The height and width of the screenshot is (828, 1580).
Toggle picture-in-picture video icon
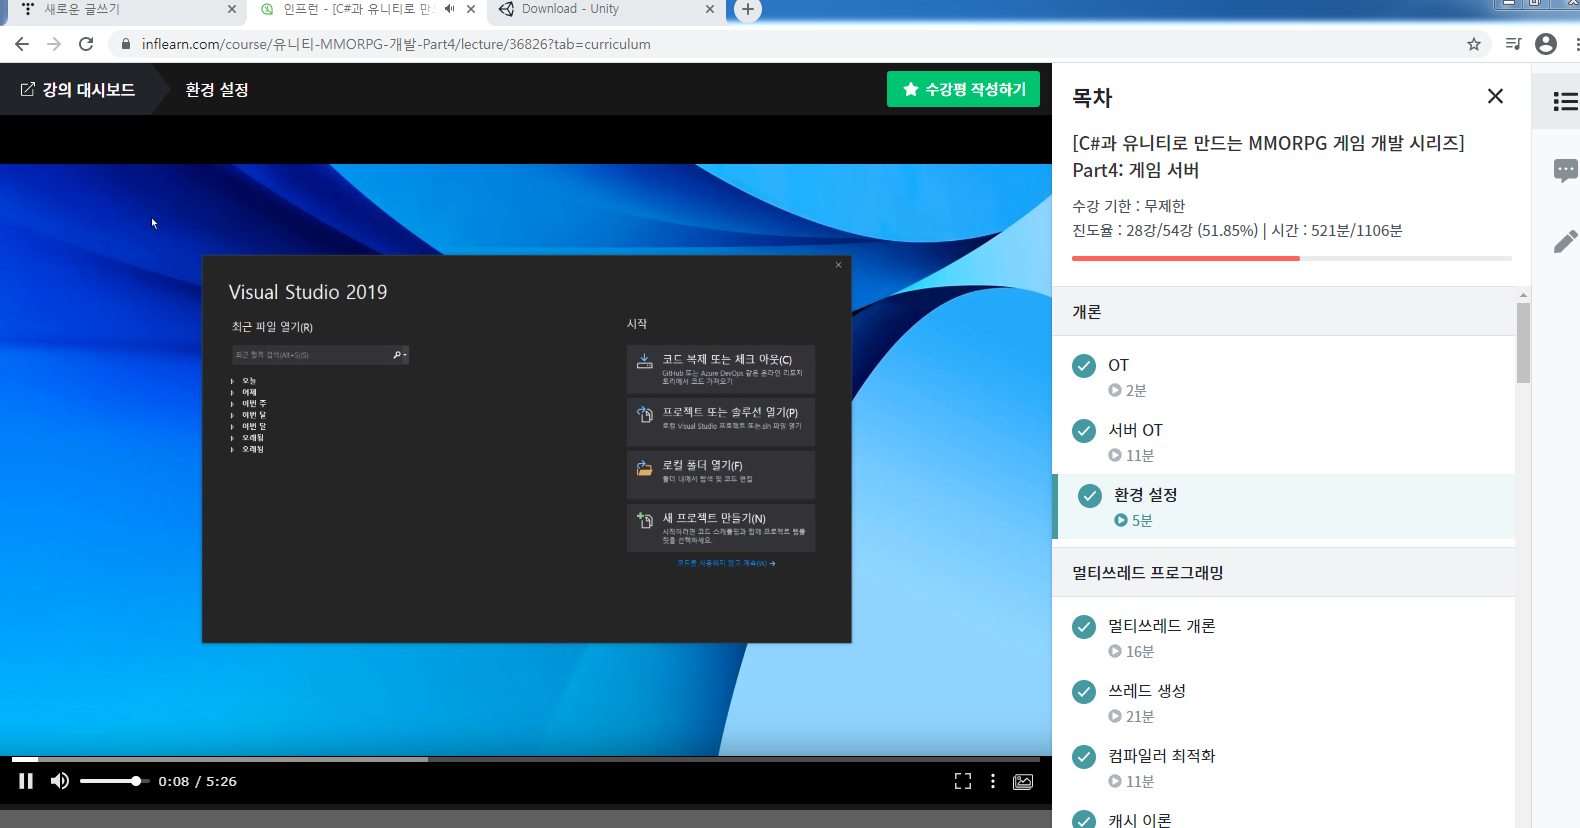1023,781
